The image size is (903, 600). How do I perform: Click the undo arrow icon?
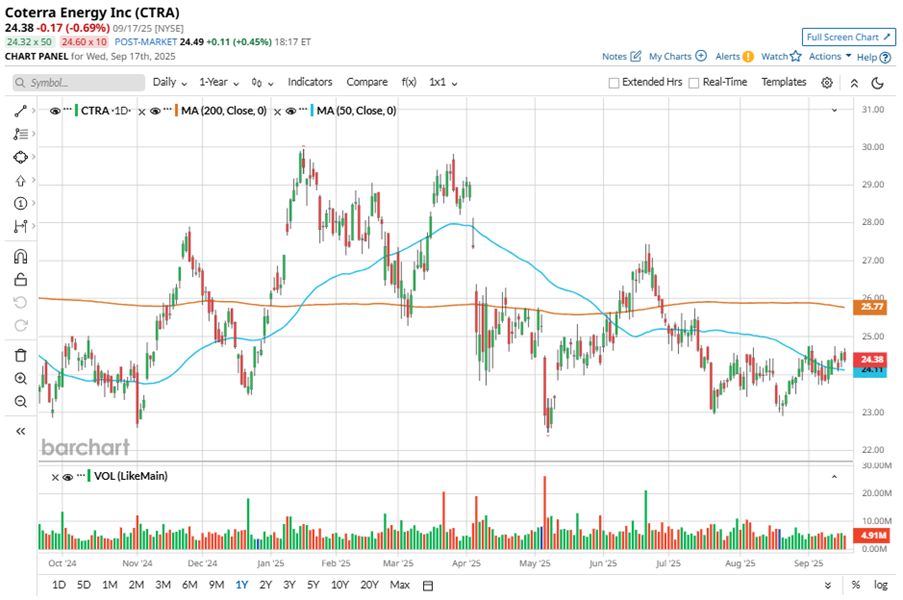21,302
